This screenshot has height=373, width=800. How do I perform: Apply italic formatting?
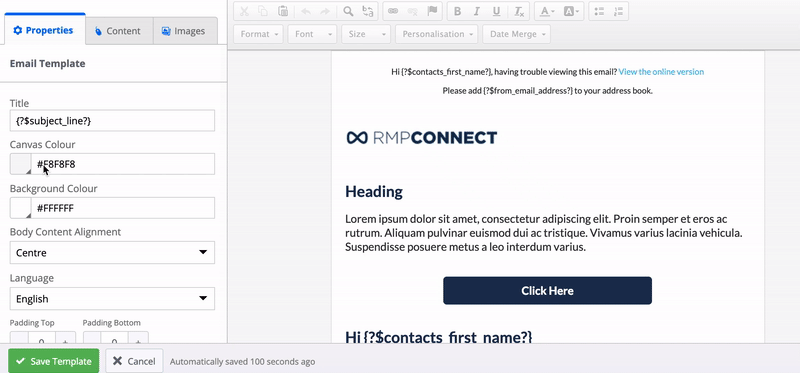(477, 11)
